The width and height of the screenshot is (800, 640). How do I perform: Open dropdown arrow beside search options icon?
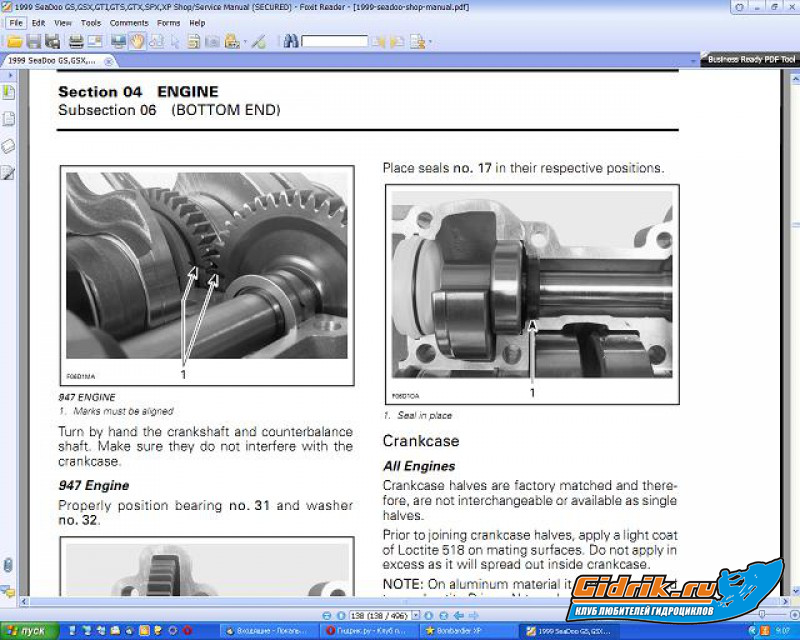[428, 42]
